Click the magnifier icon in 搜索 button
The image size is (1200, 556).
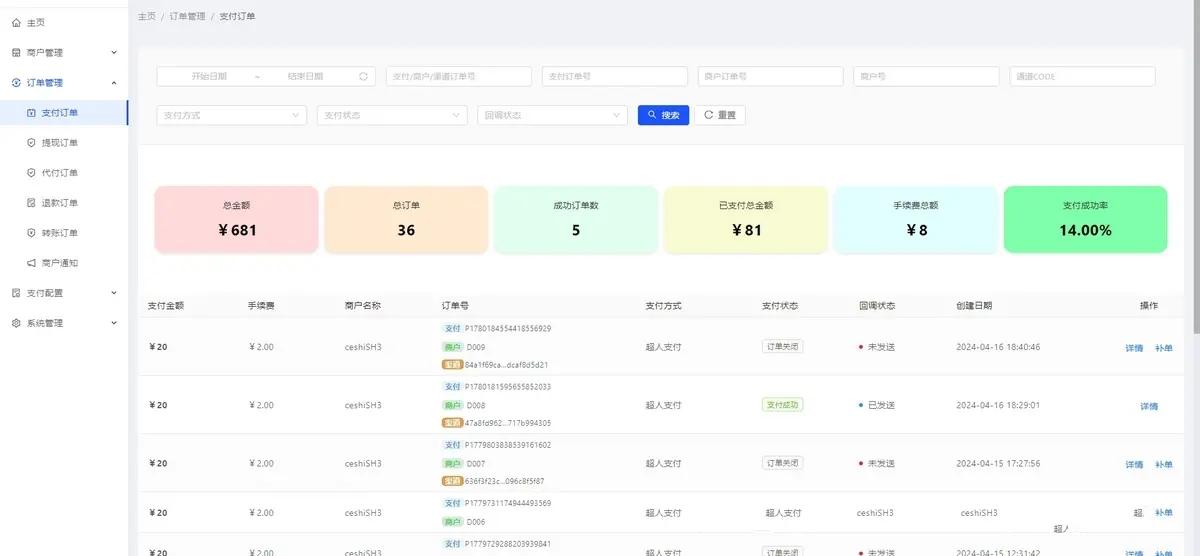click(652, 115)
